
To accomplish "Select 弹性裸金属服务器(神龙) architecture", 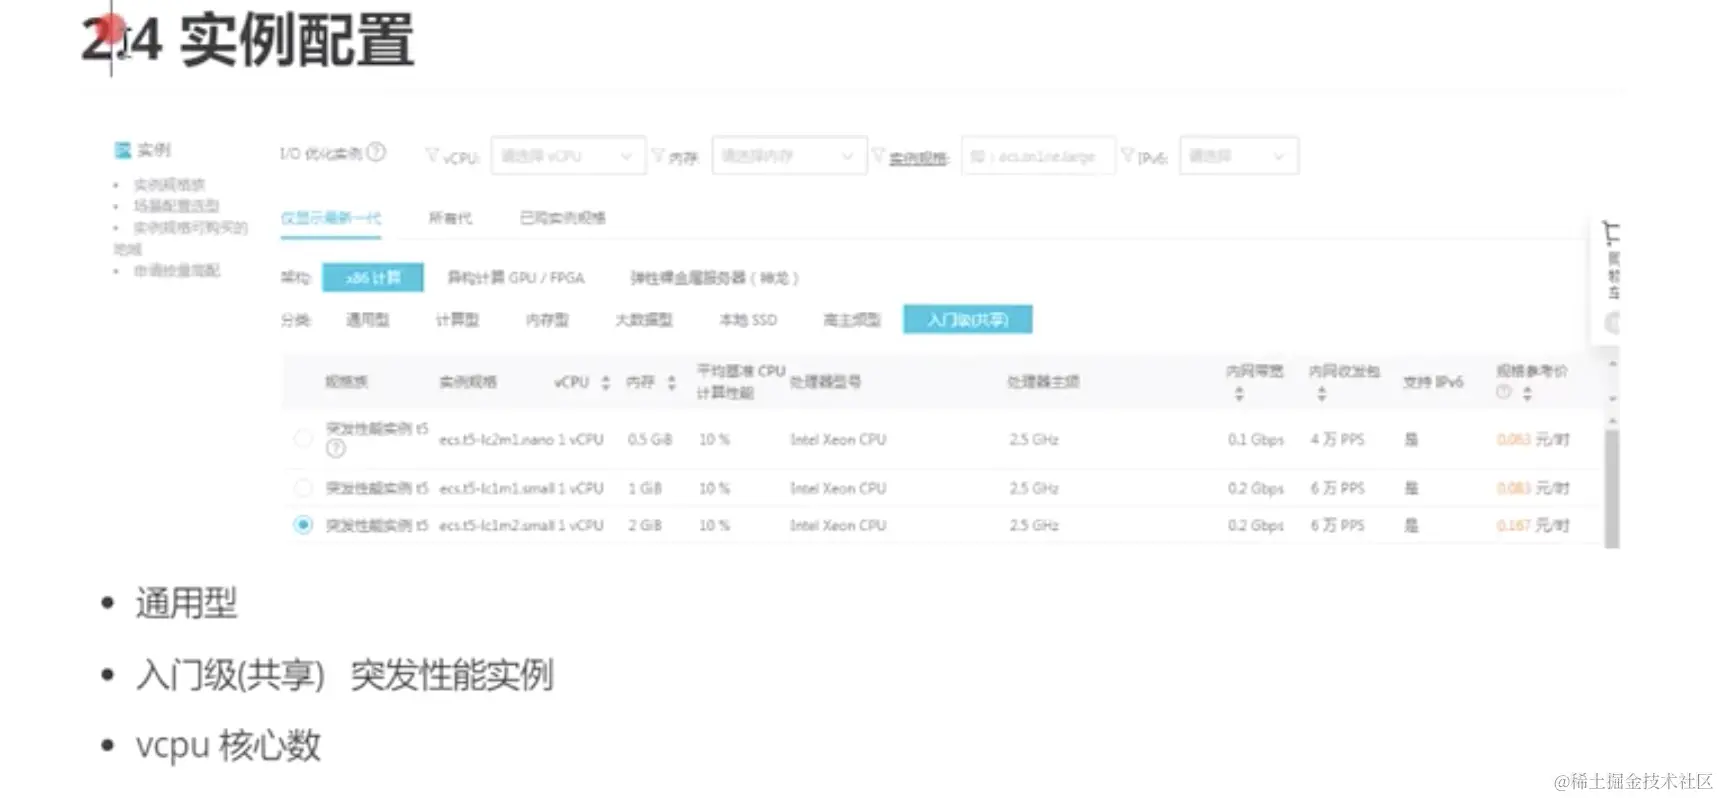I will click(714, 277).
